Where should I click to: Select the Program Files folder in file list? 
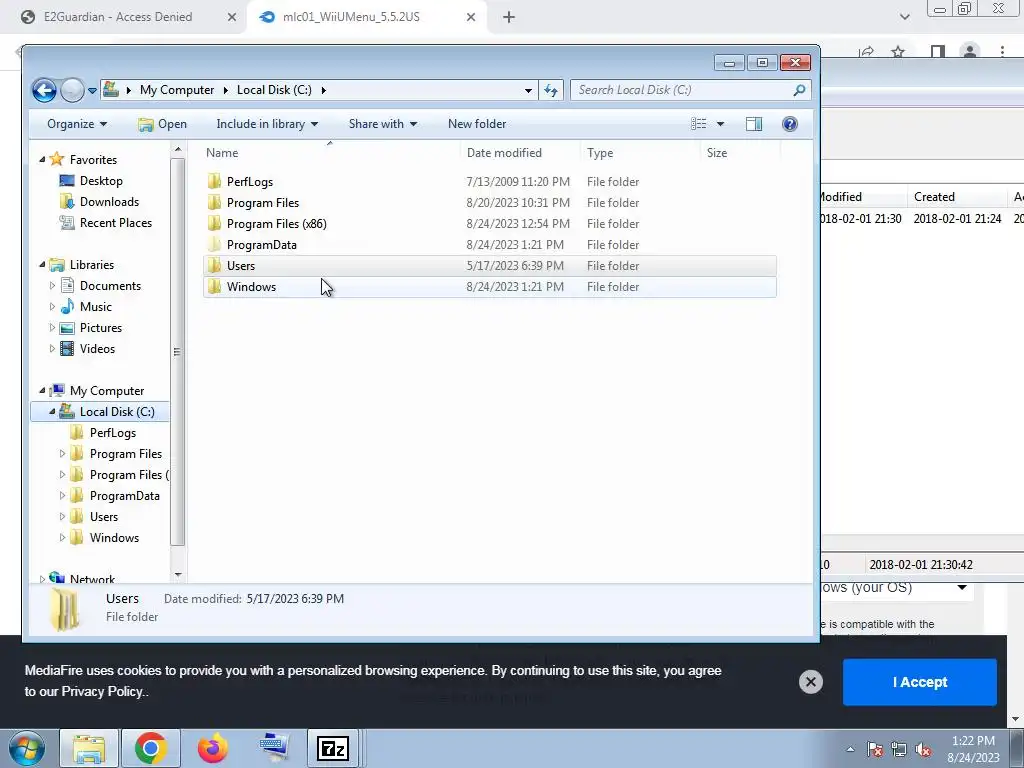(490, 202)
